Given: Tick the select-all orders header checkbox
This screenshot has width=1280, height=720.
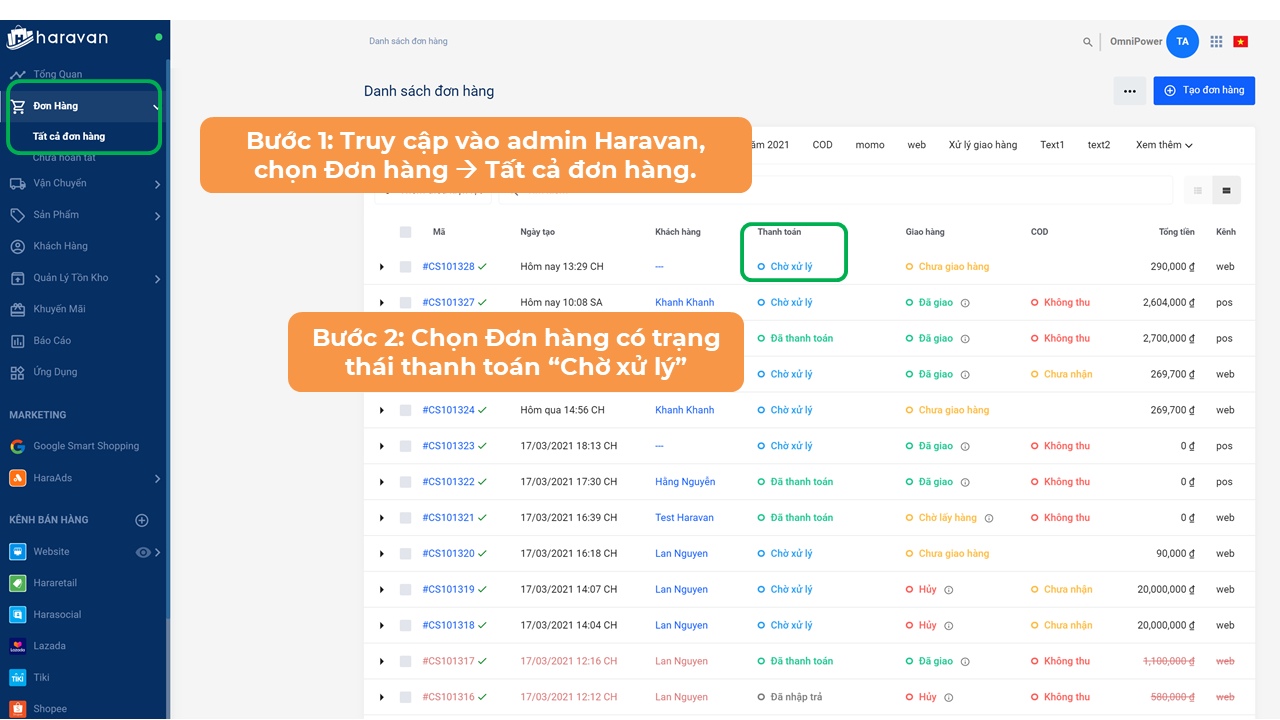Looking at the screenshot, I should point(405,232).
